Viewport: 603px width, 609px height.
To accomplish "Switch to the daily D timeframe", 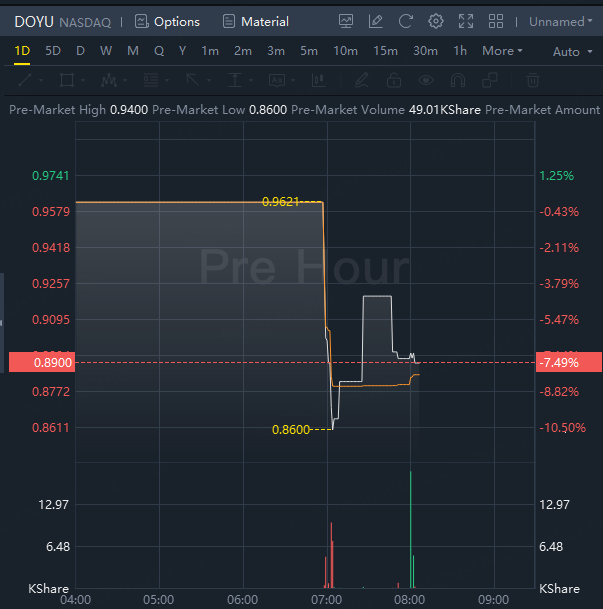I will click(80, 51).
